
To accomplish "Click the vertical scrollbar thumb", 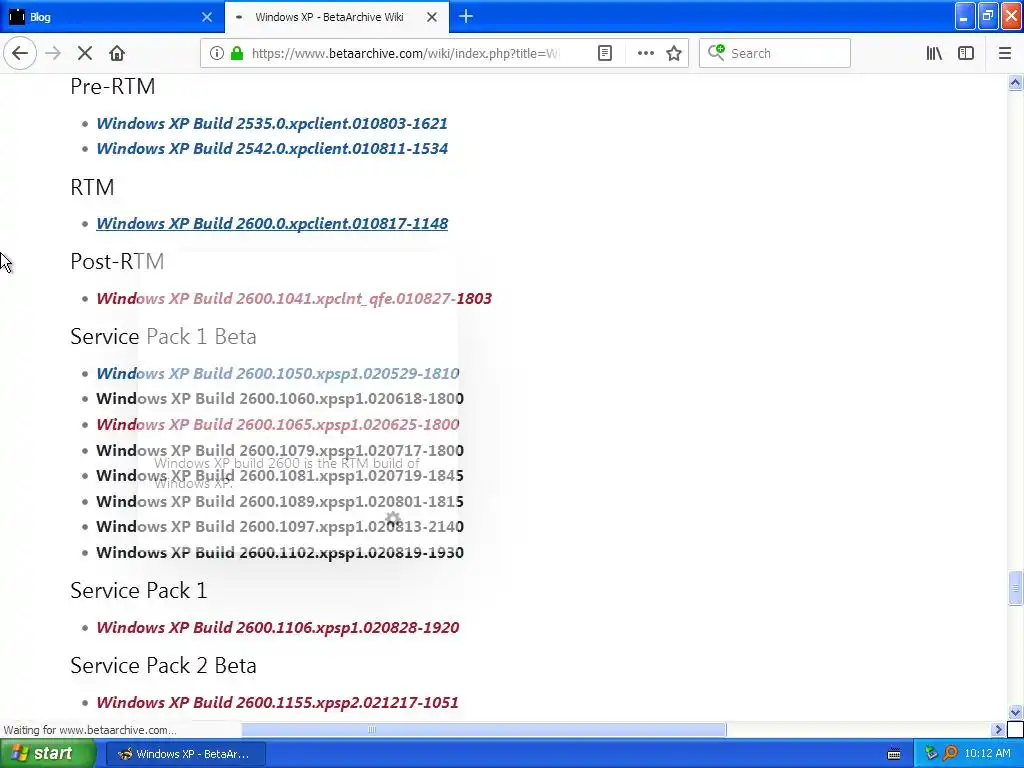I will click(x=1015, y=588).
